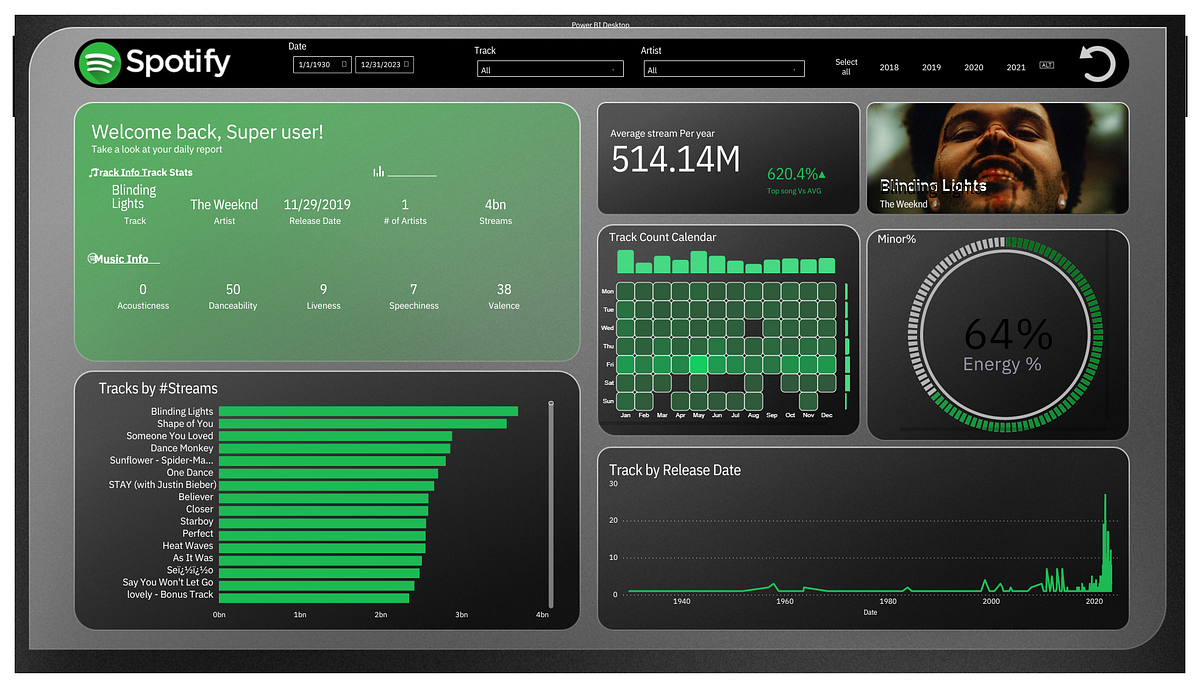Switch to the Music Info view

tap(125, 258)
